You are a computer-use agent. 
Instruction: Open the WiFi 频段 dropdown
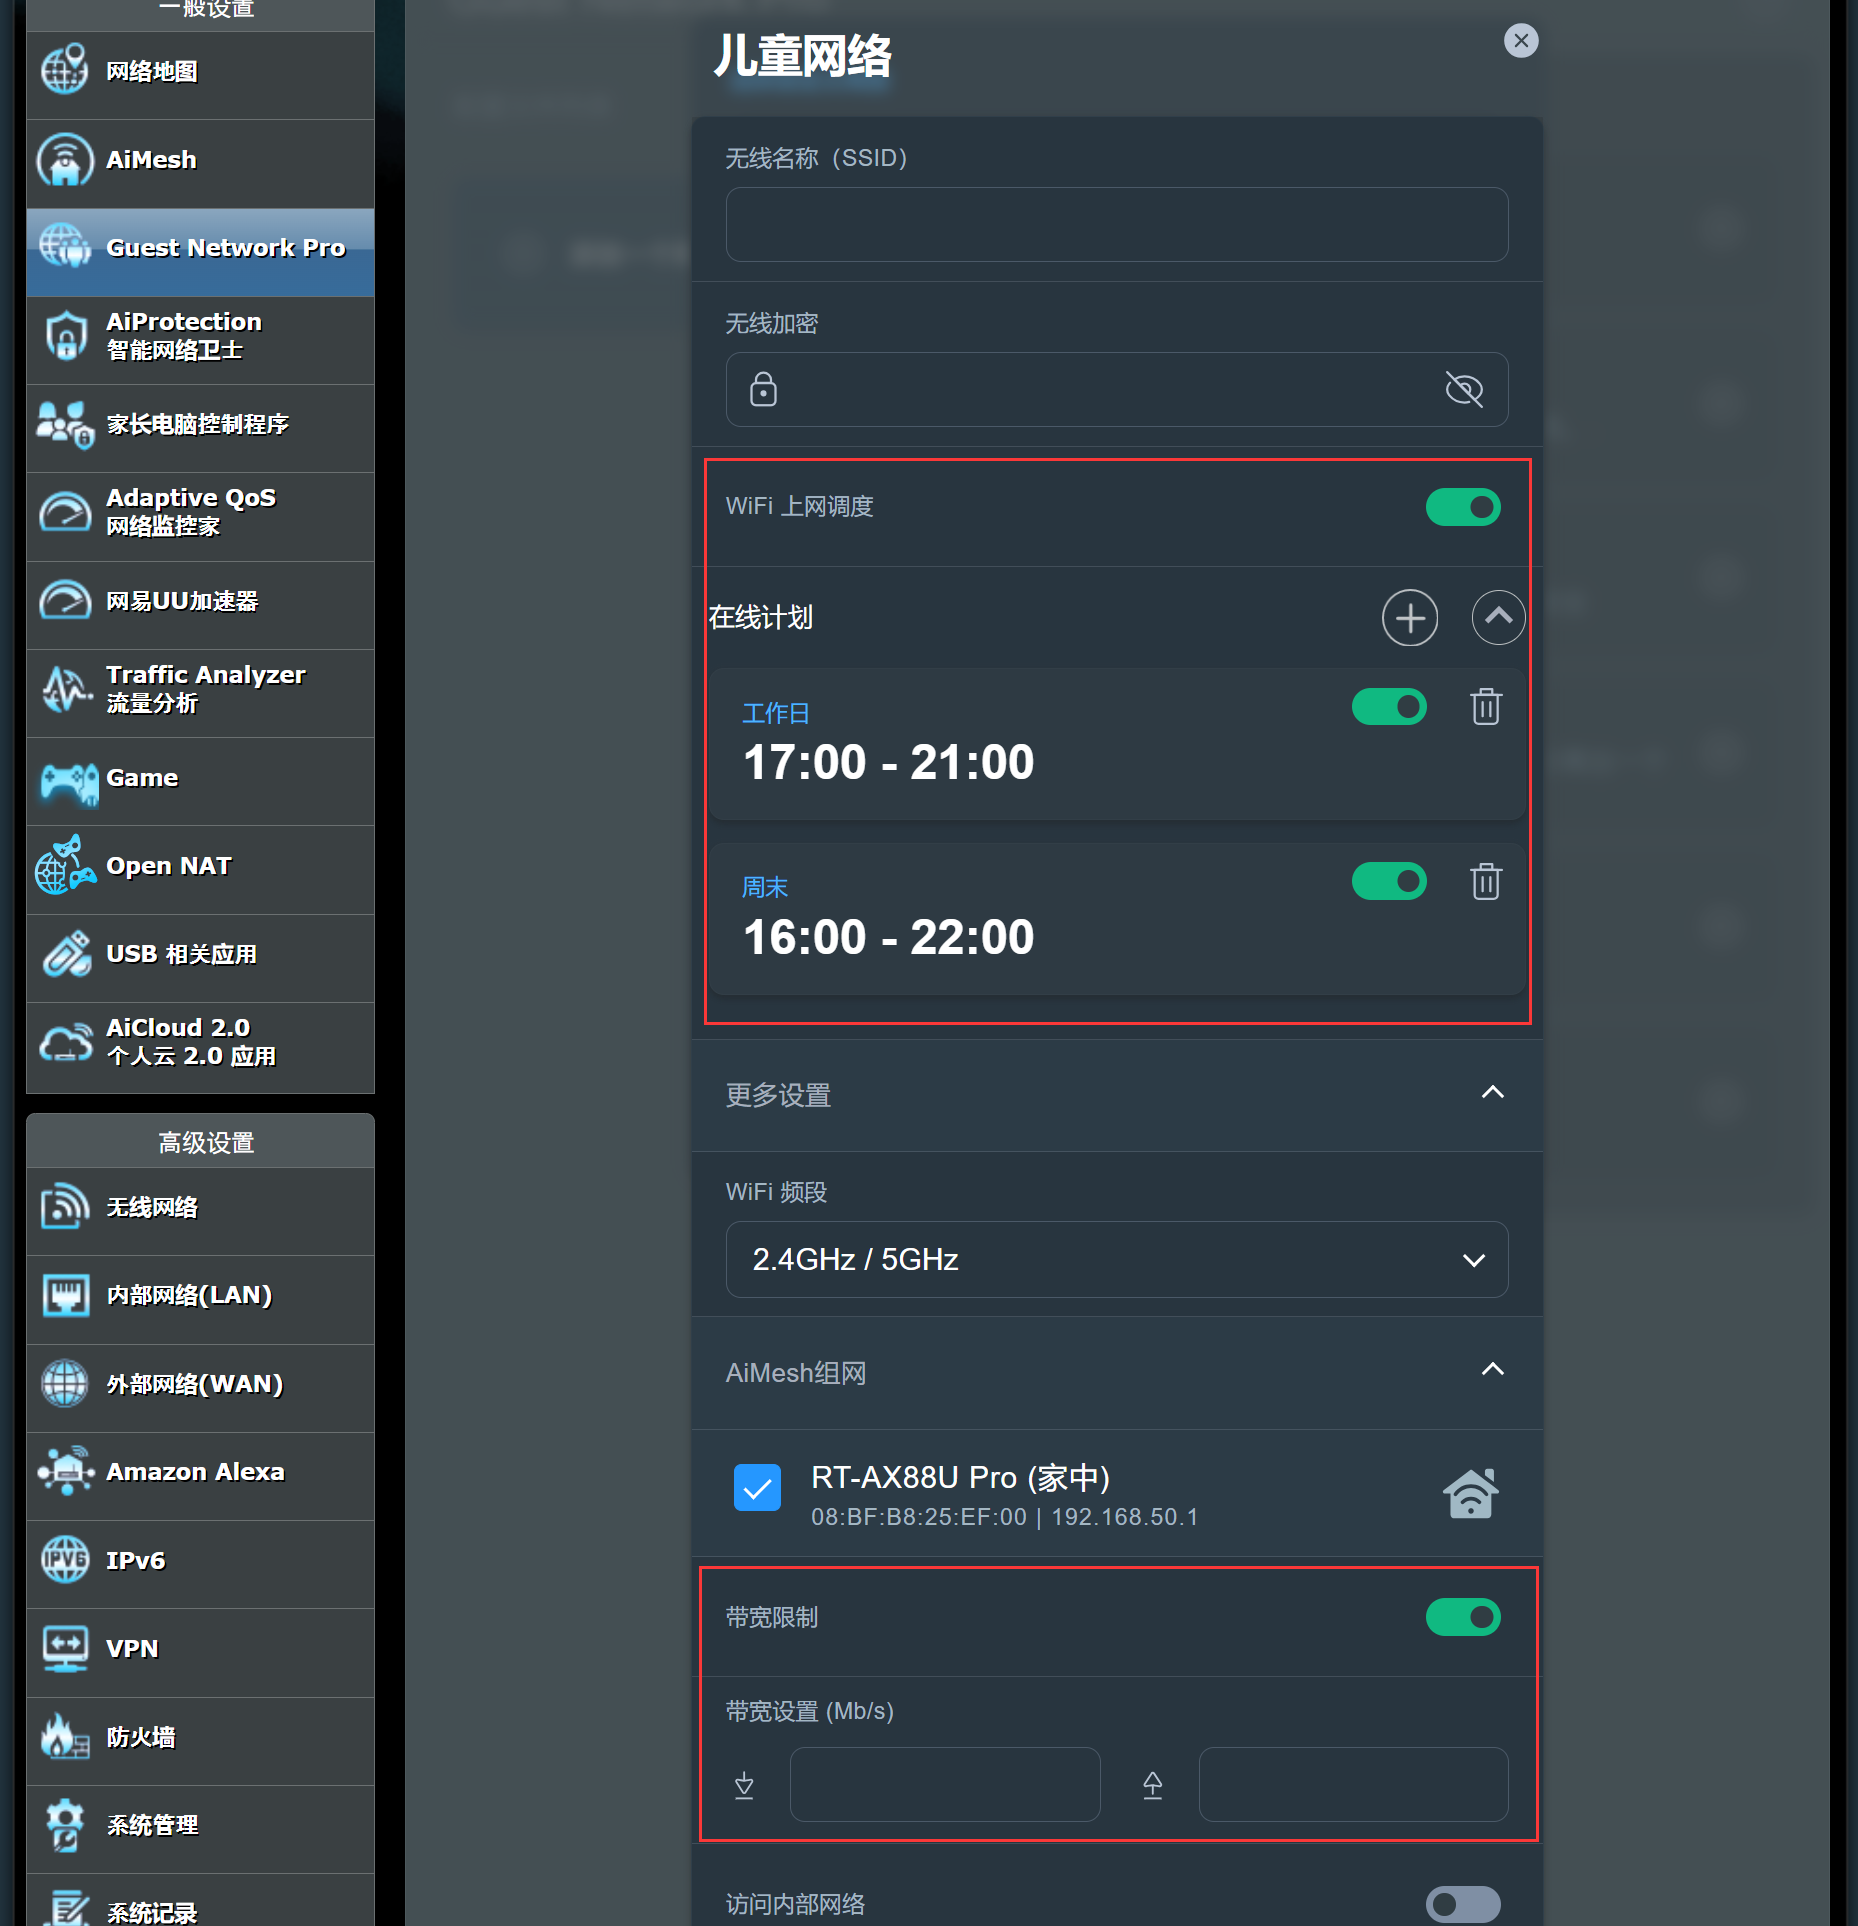(1117, 1259)
